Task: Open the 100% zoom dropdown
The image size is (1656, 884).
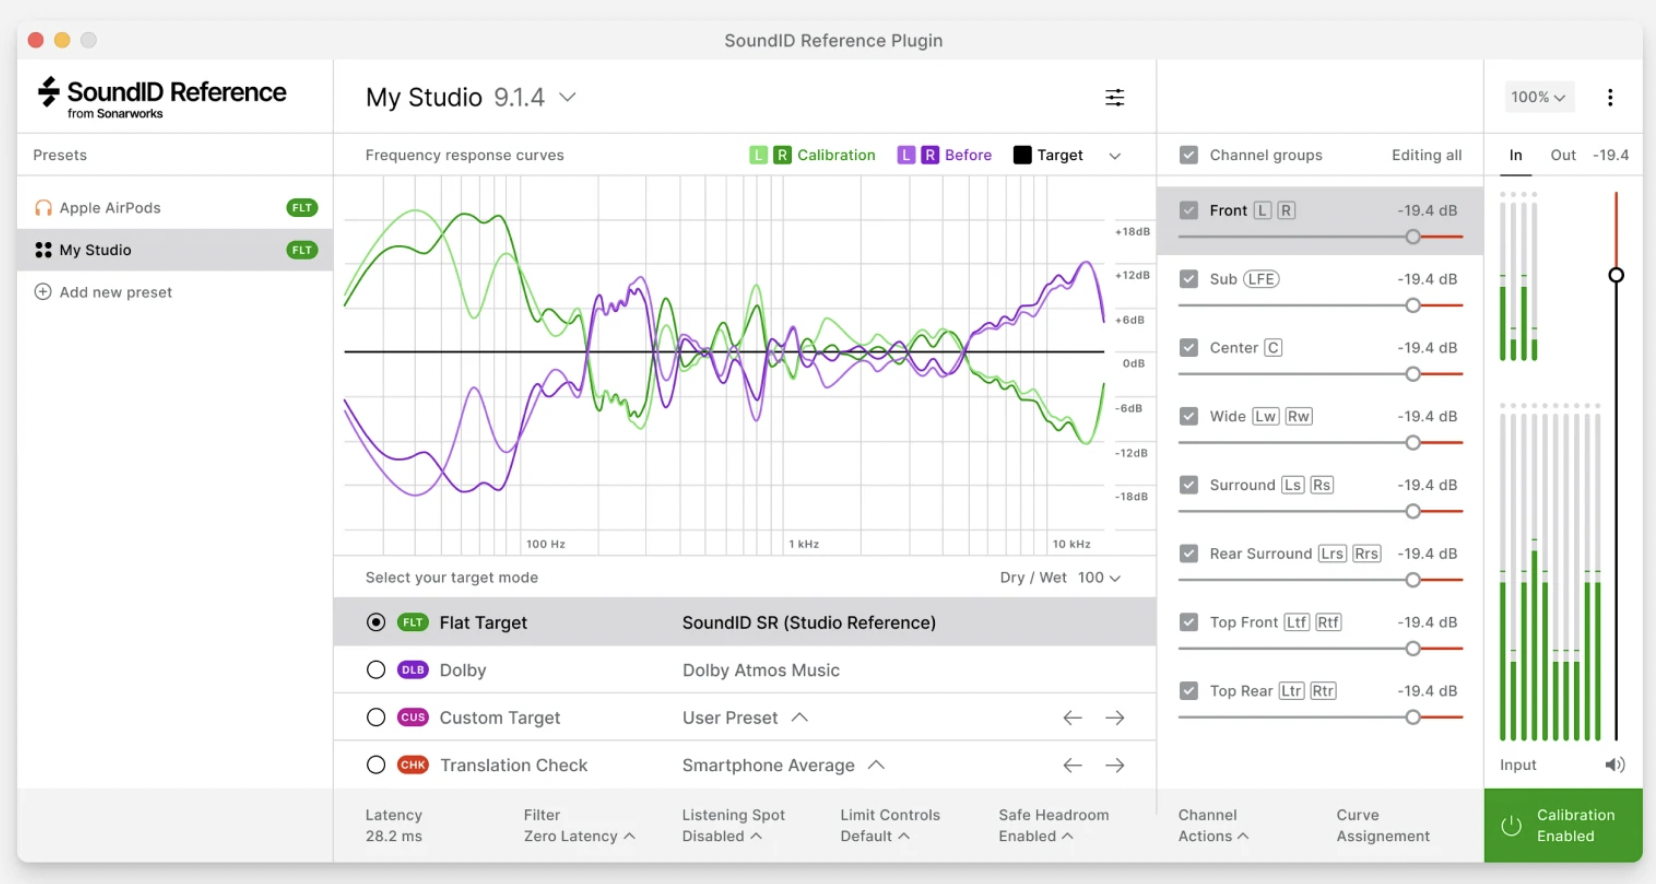Action: 1538,97
